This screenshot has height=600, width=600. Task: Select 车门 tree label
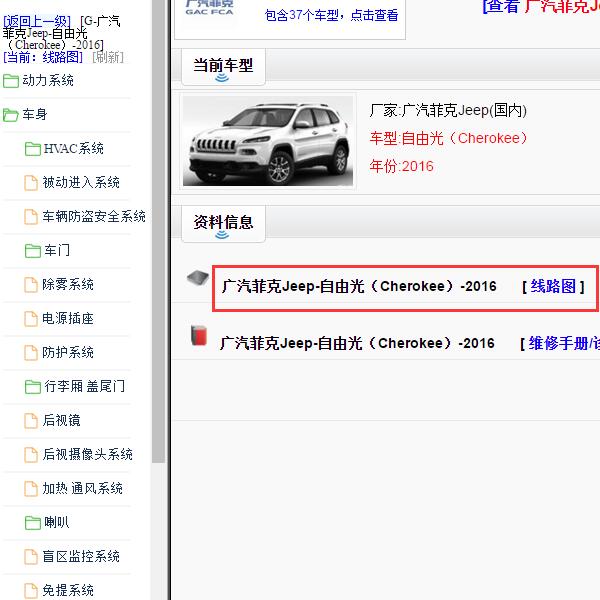(57, 250)
